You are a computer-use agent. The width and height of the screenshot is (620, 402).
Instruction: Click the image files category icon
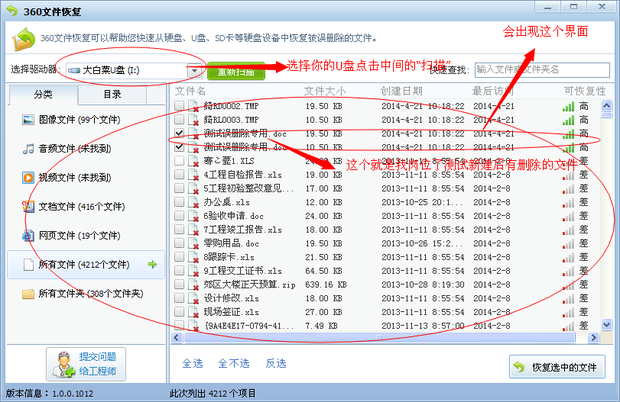point(28,119)
